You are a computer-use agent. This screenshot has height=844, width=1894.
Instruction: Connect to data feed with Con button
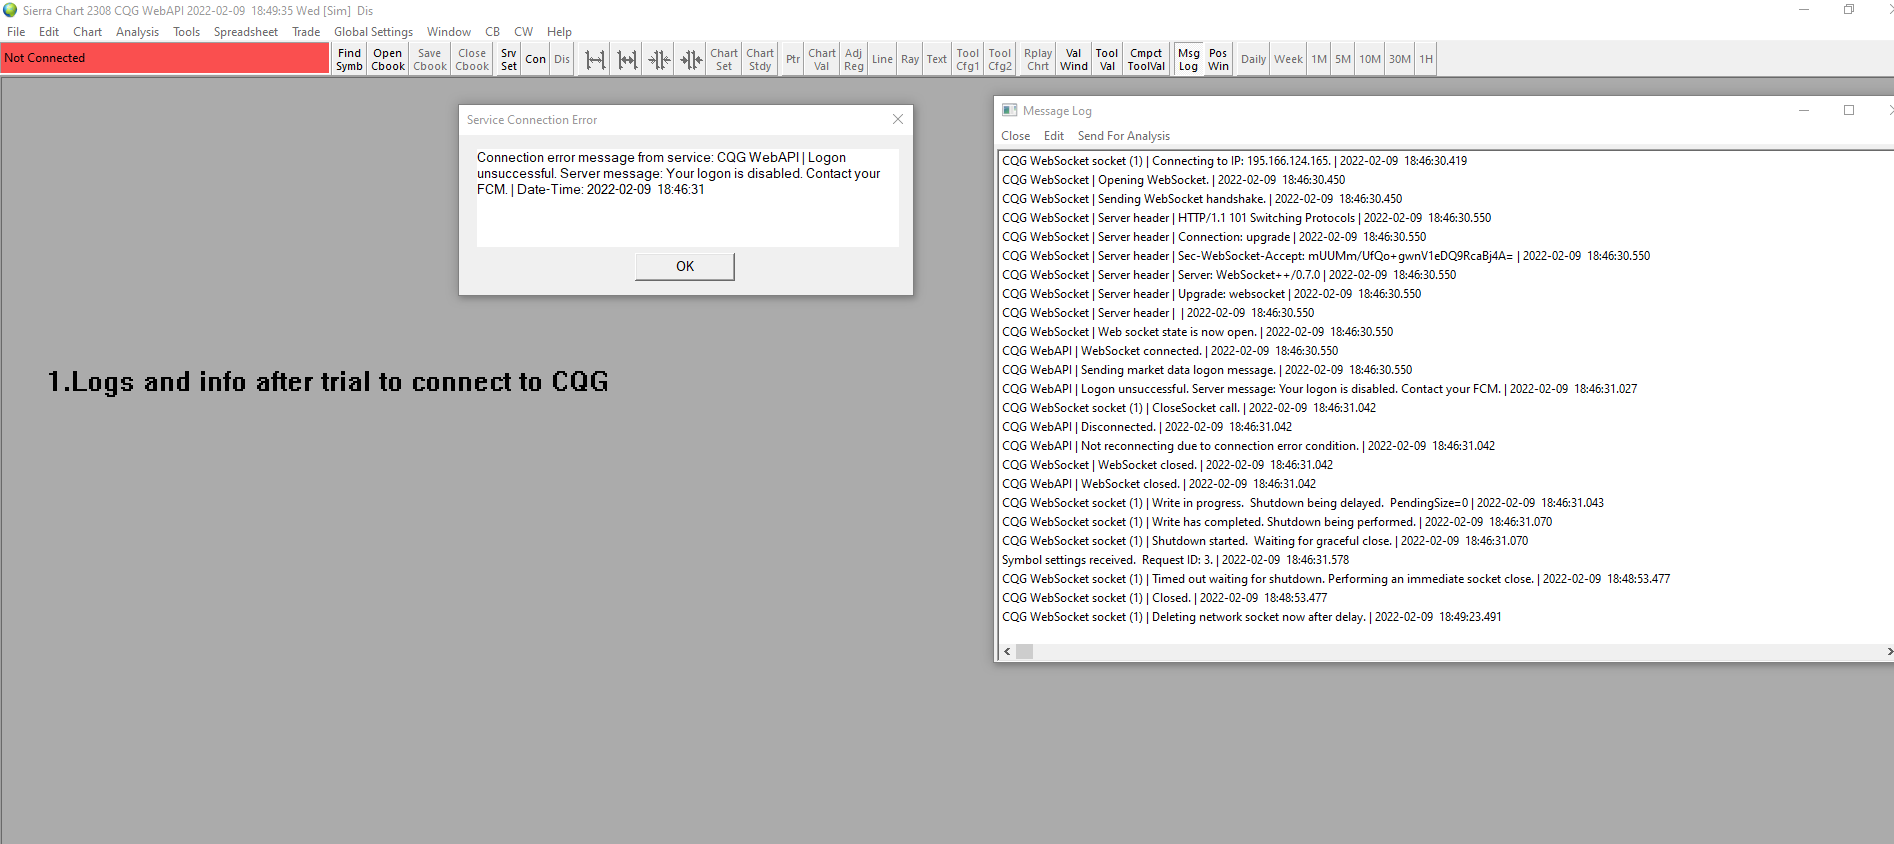536,59
